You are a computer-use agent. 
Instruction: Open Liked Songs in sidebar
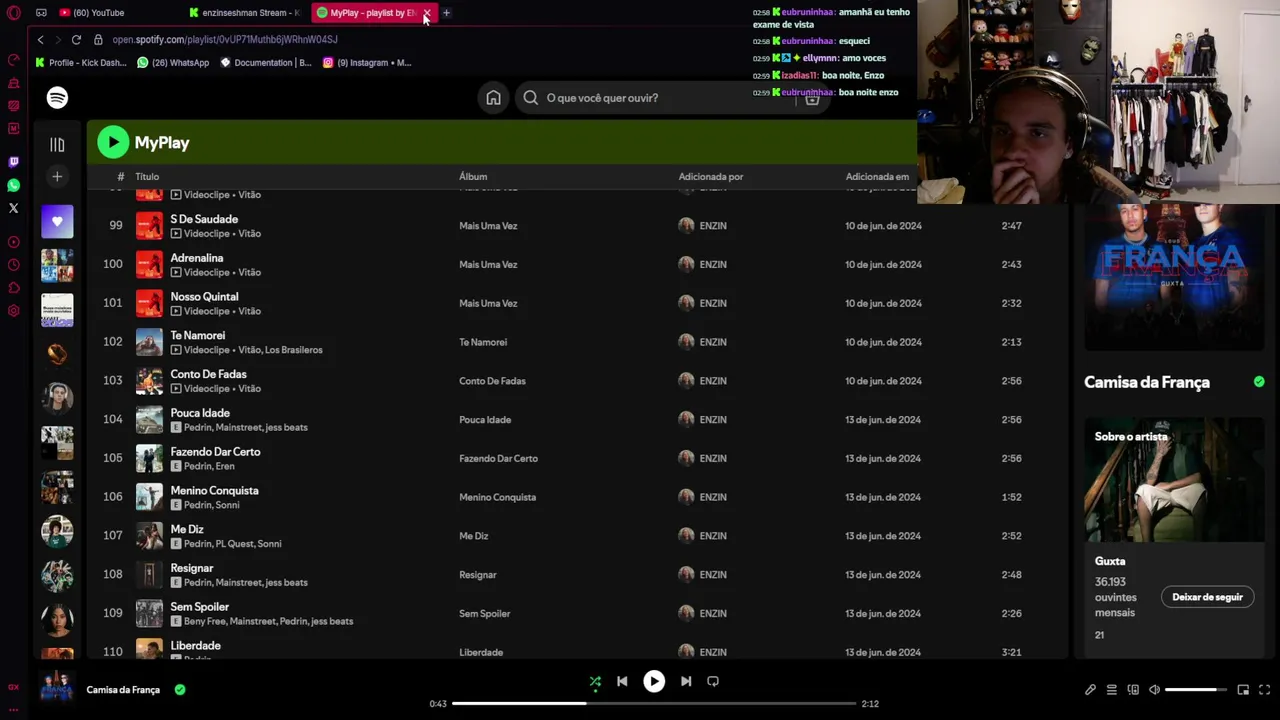pyautogui.click(x=57, y=221)
